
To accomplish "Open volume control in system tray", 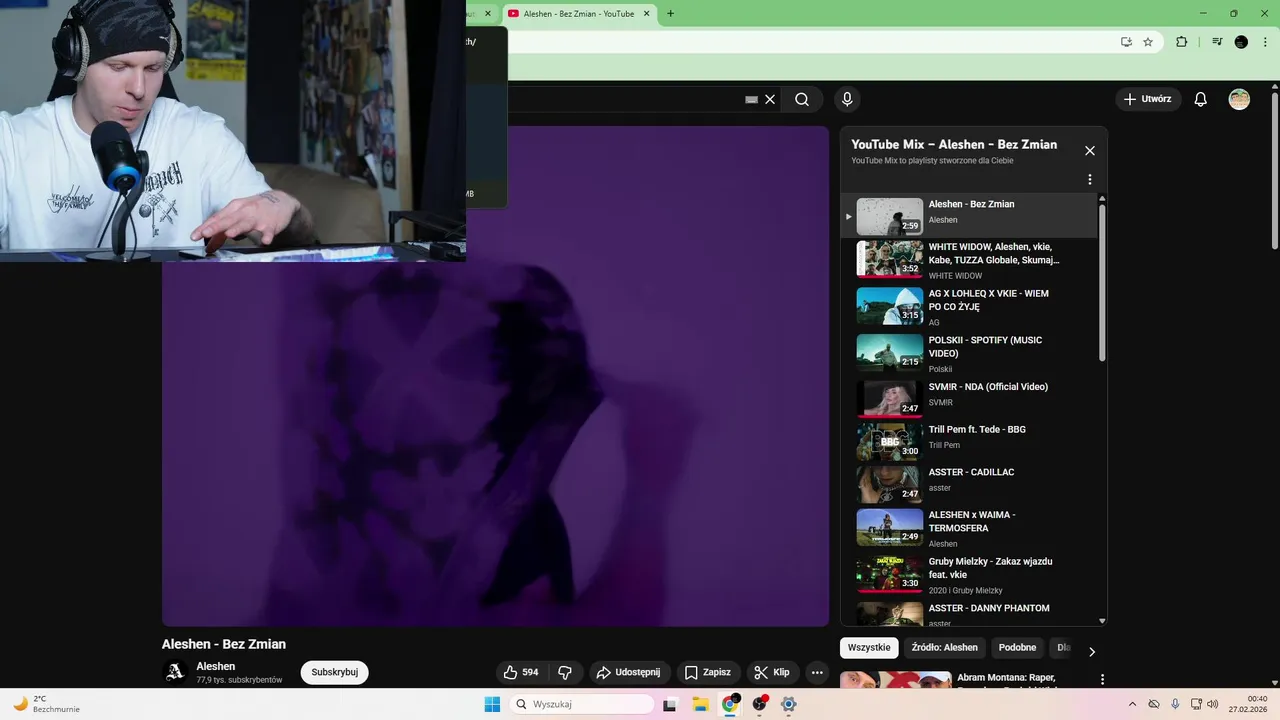I will point(1213,704).
